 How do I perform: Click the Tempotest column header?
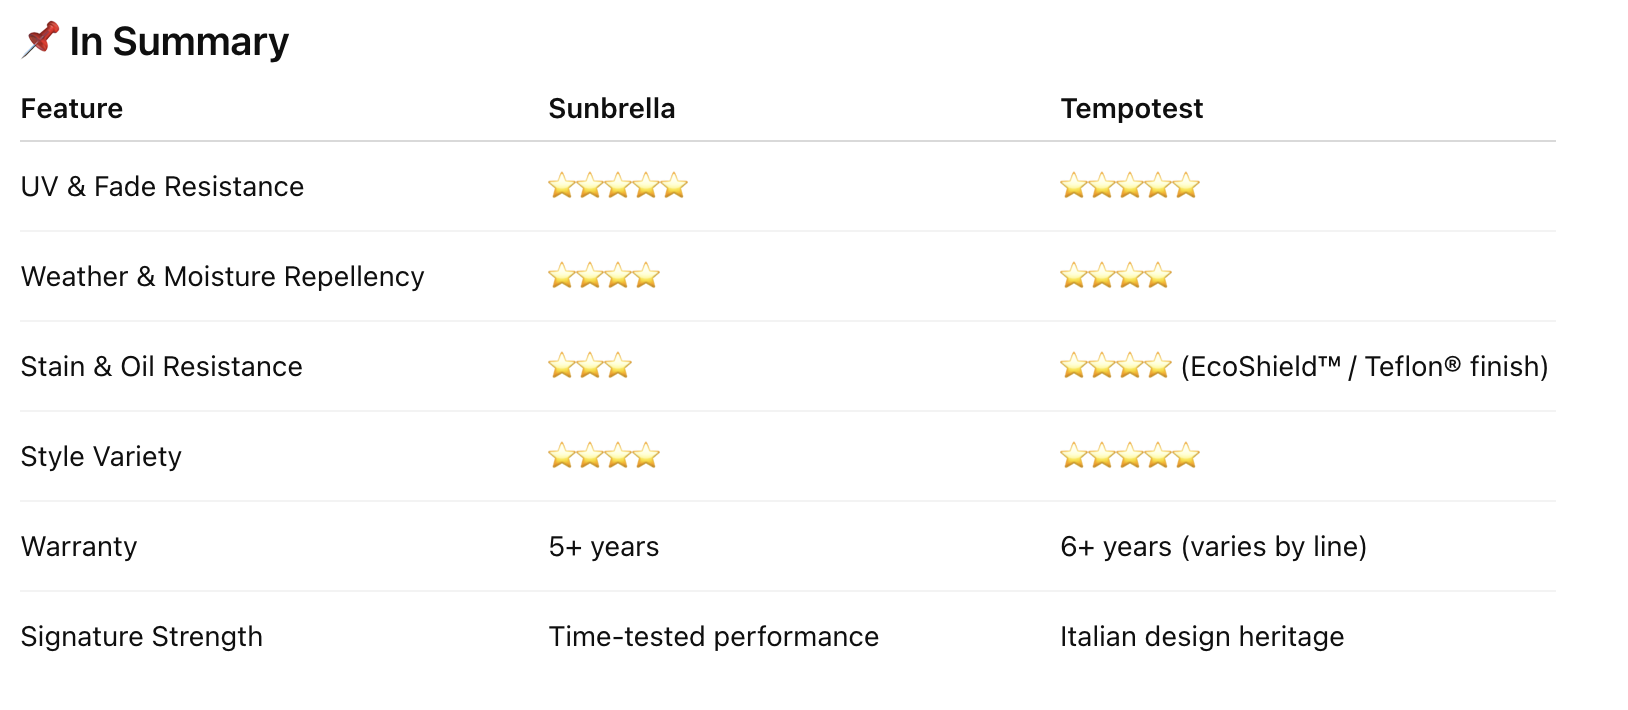pyautogui.click(x=1131, y=108)
